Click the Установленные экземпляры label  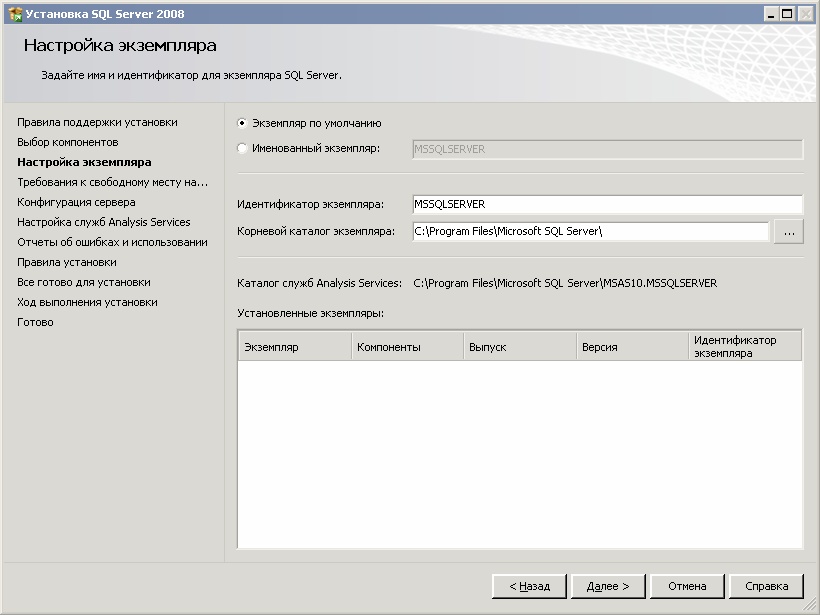tap(311, 313)
